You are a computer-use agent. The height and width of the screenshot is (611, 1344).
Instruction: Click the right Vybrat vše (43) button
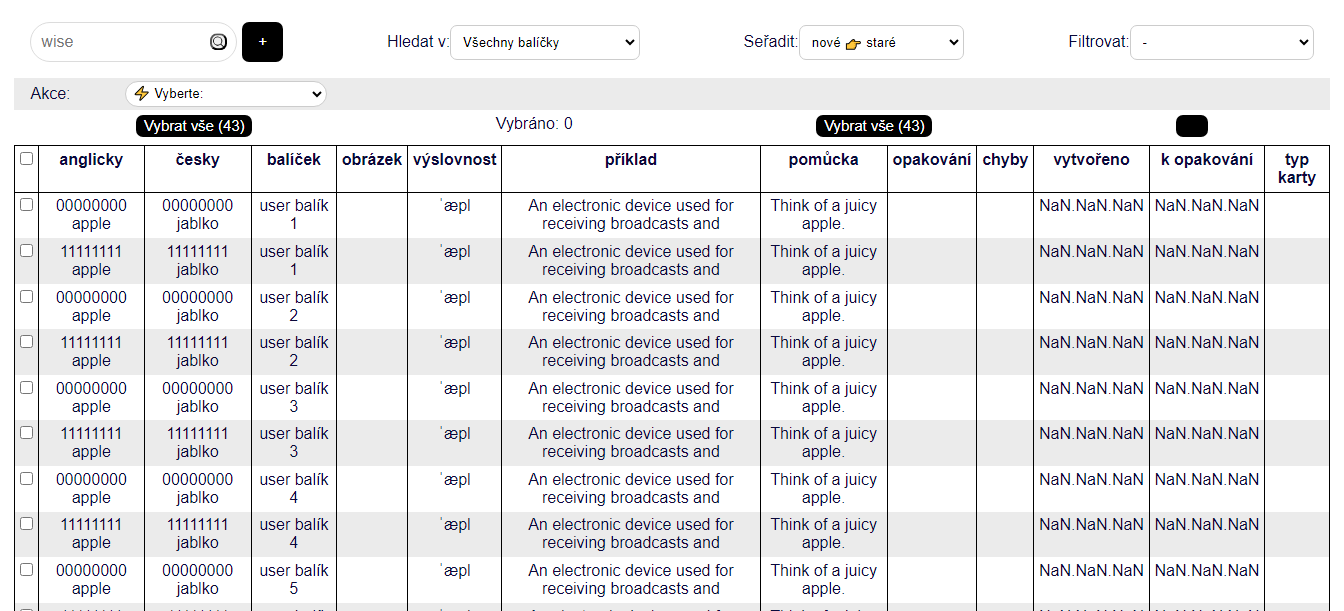[x=873, y=126]
